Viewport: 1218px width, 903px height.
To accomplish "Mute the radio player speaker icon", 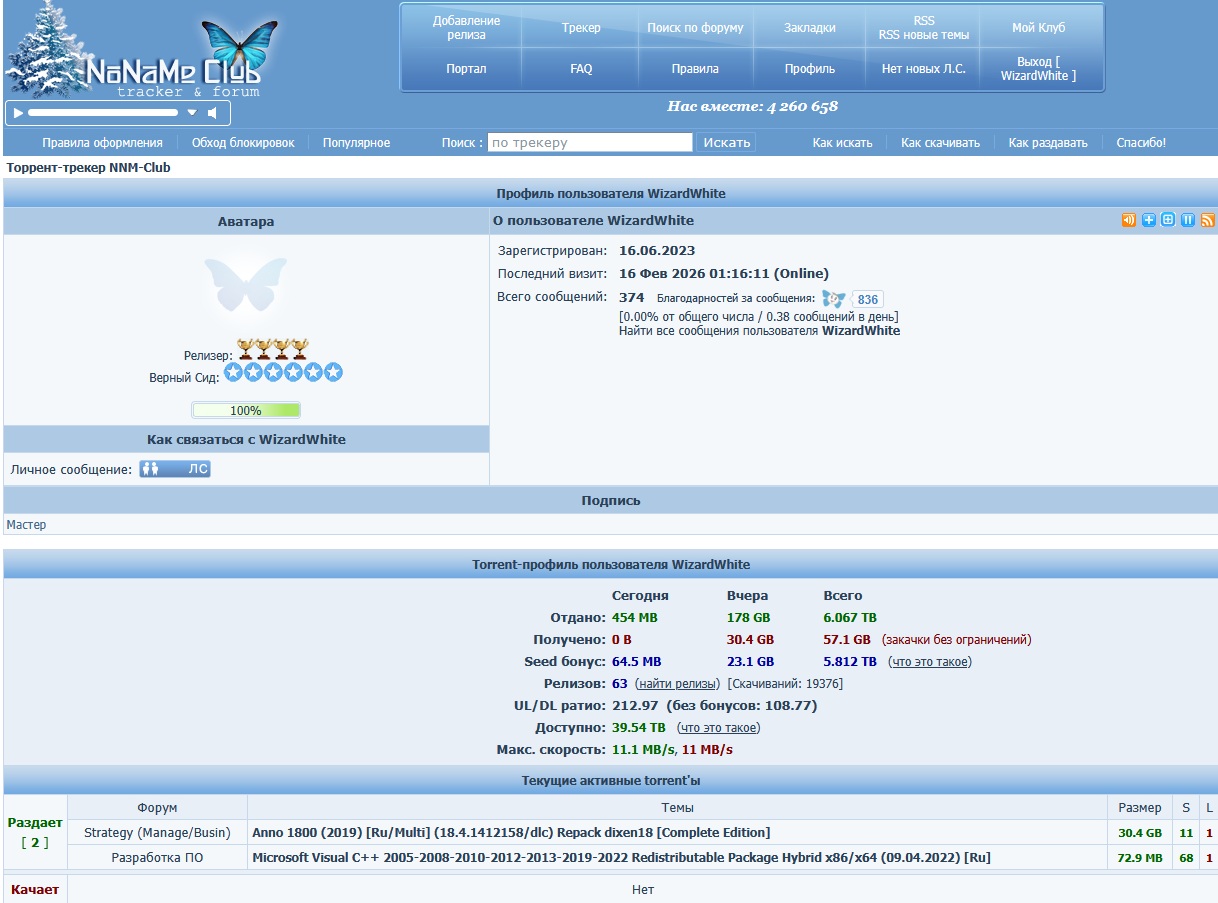I will [x=214, y=113].
